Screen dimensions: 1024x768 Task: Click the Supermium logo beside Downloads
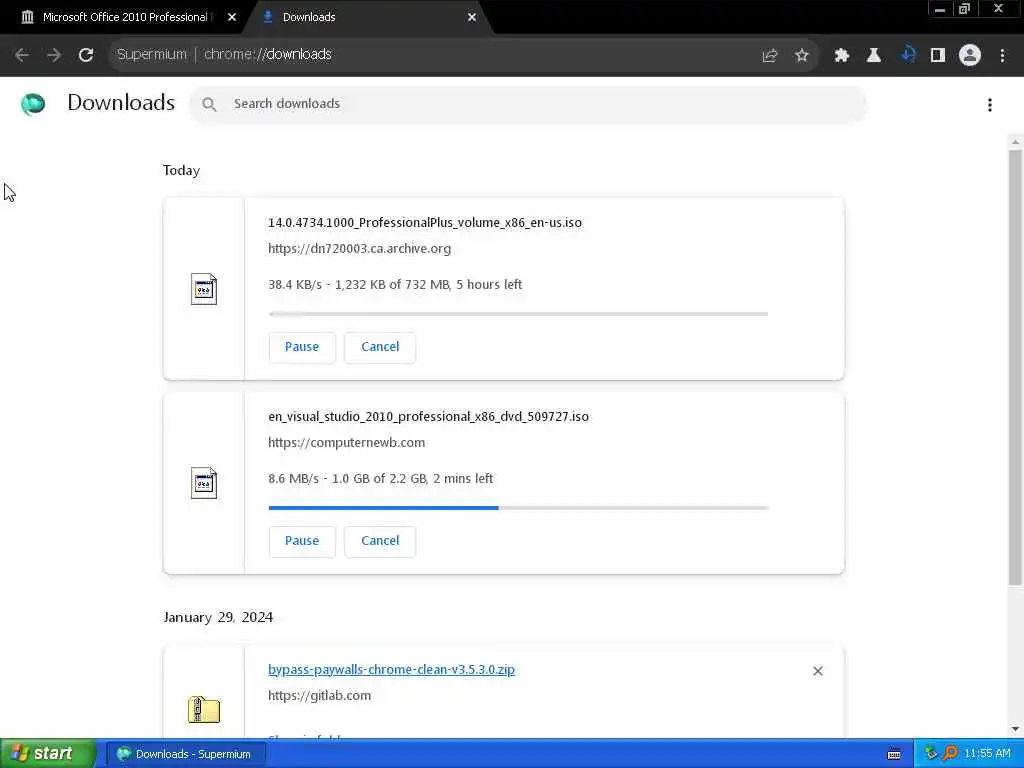click(33, 104)
